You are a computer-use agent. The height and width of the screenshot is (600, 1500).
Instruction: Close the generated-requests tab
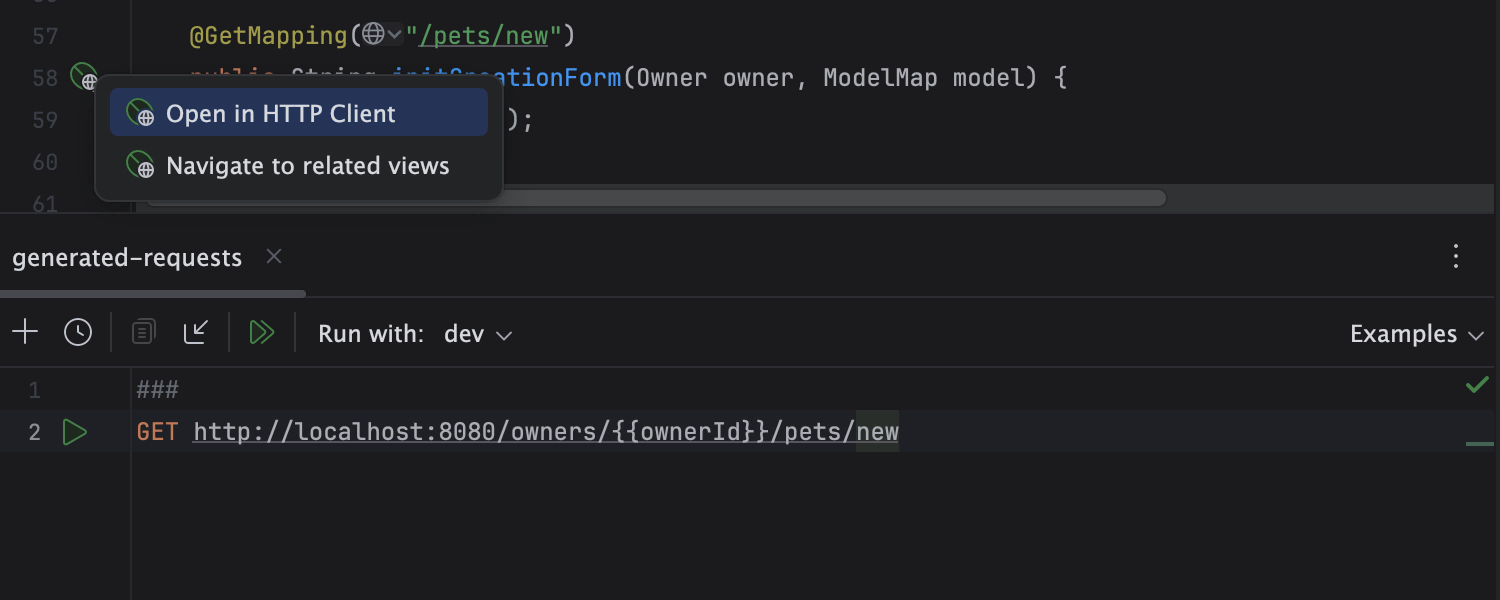pos(274,257)
